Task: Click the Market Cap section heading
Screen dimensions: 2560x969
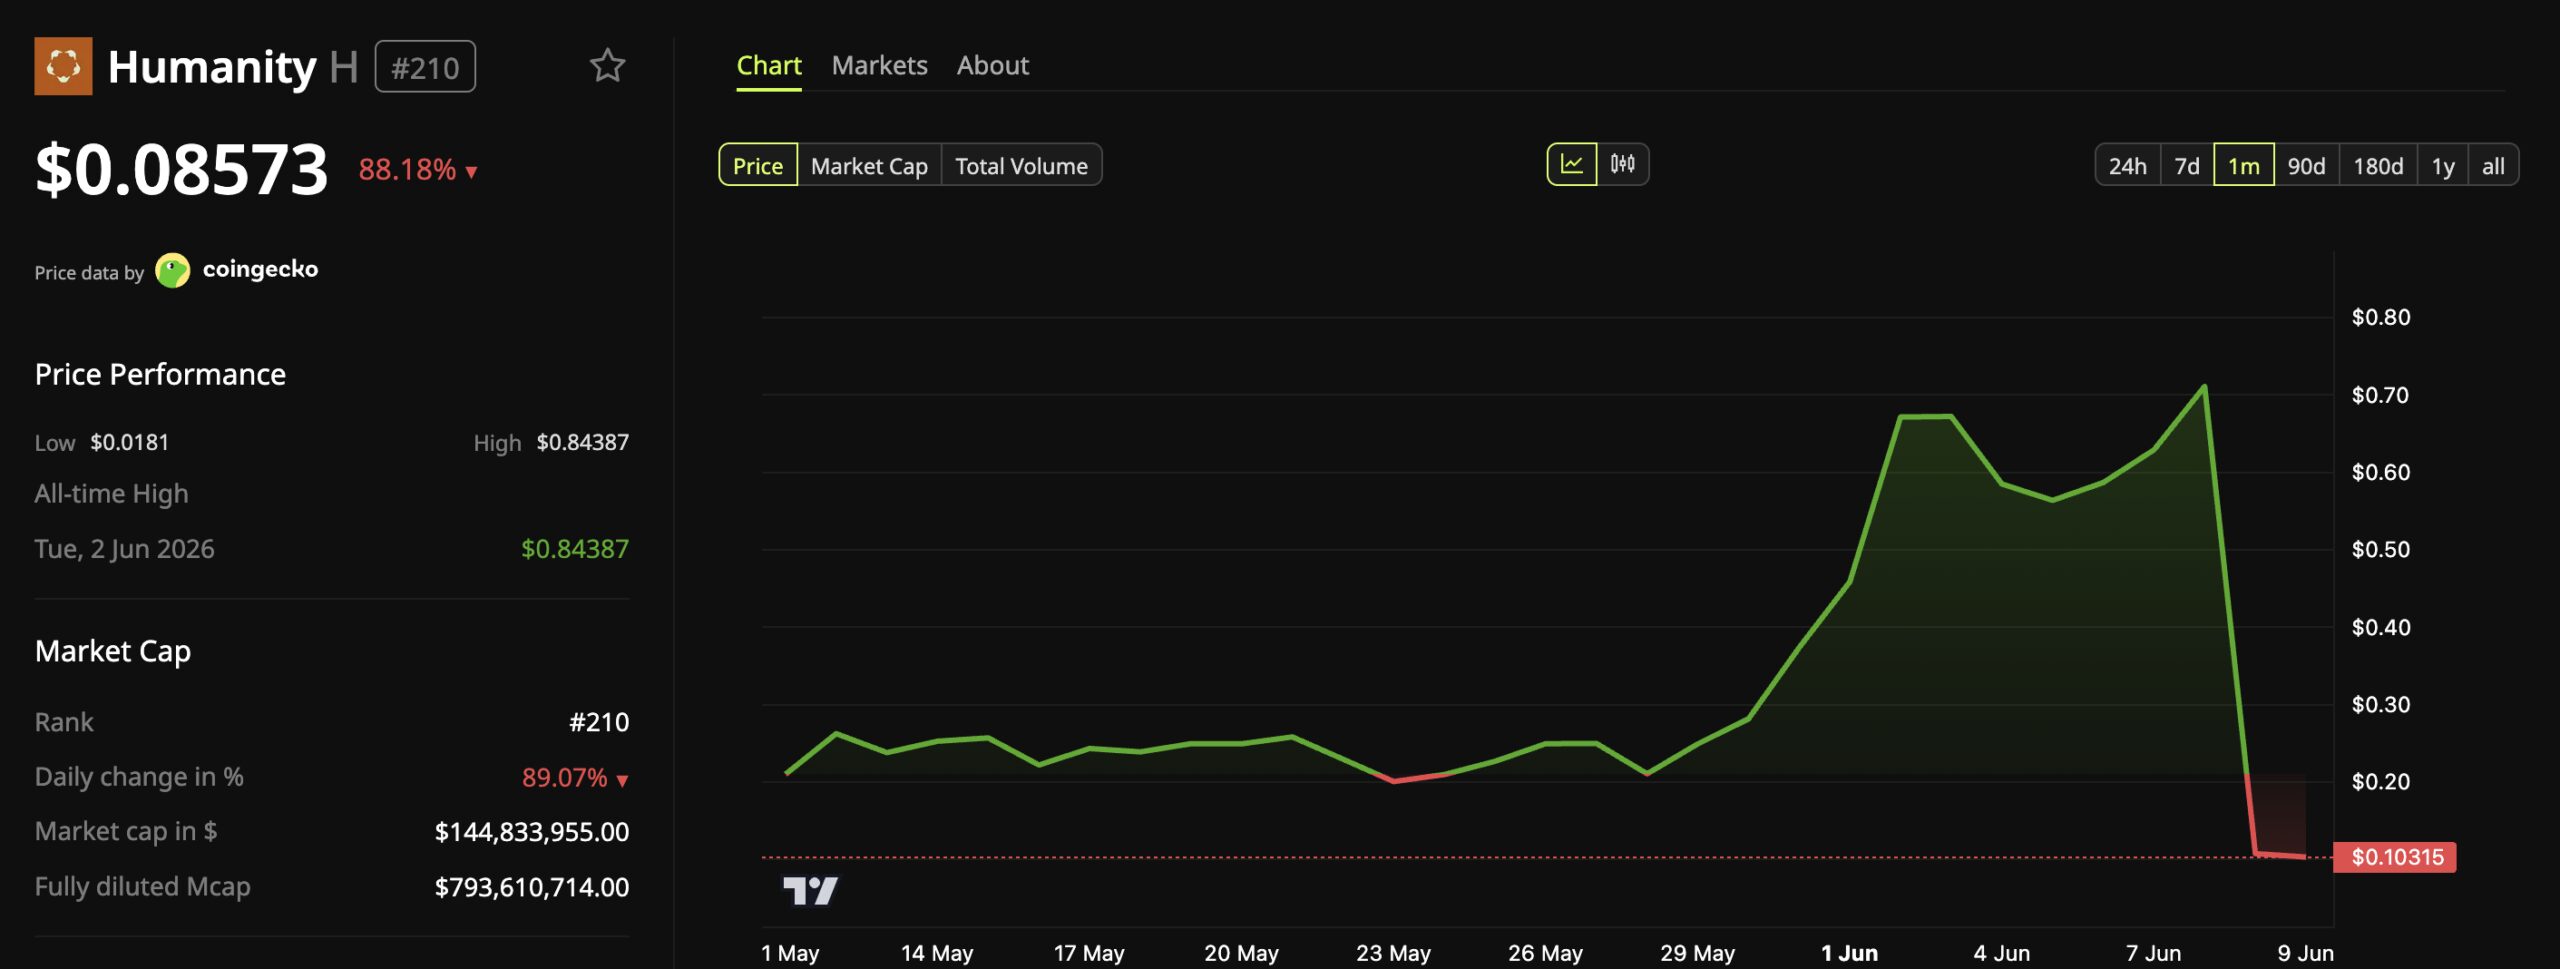Action: [113, 652]
